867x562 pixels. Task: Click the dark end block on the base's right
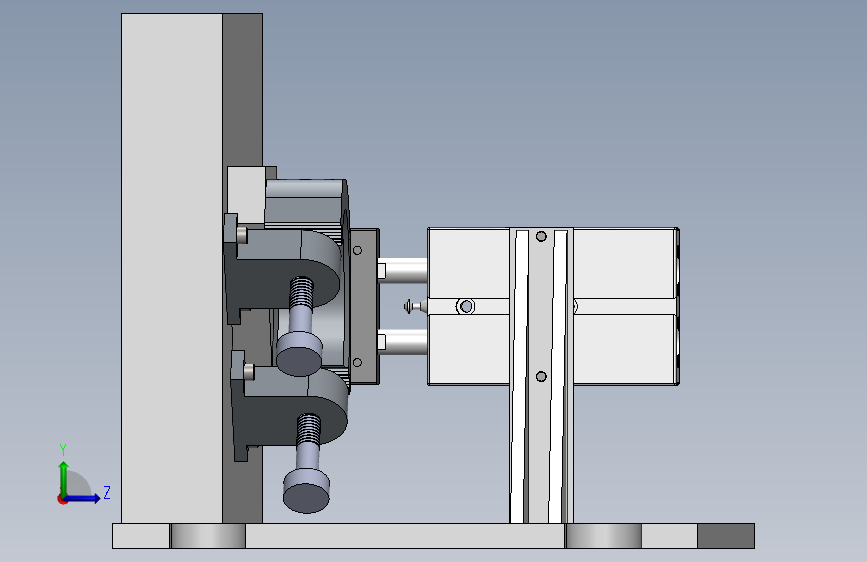click(x=726, y=536)
